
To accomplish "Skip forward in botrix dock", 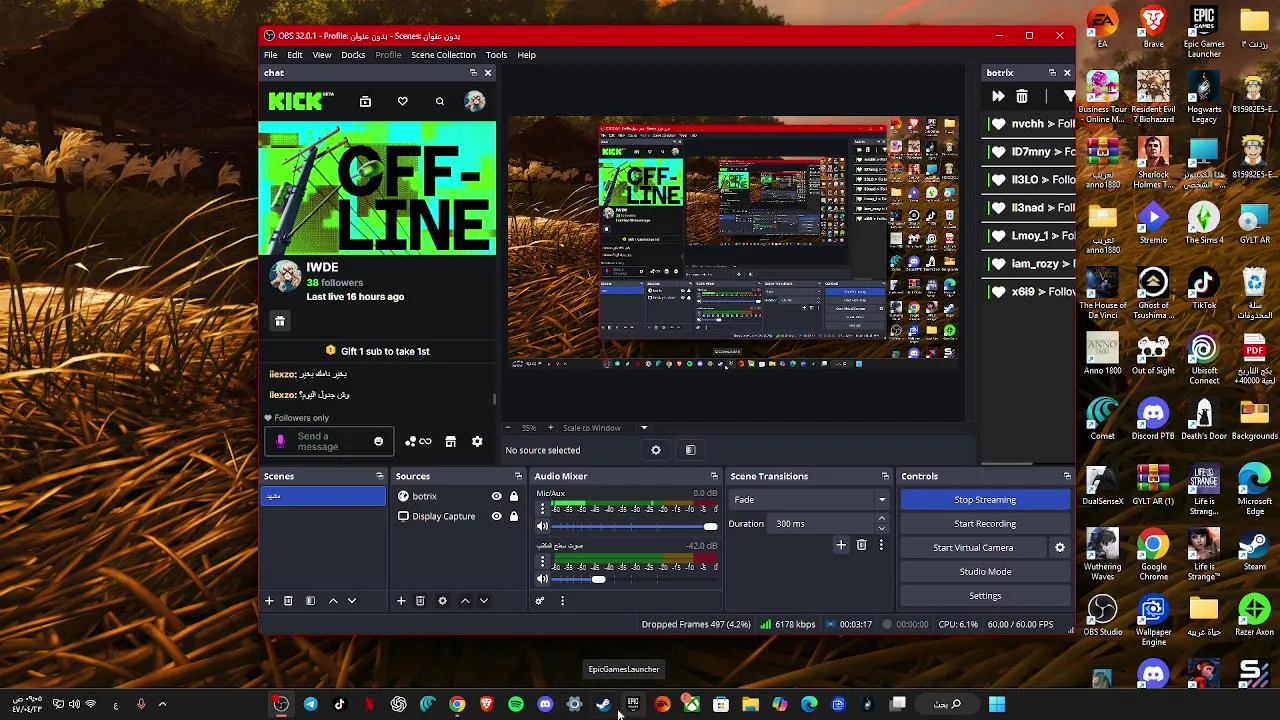I will pos(997,96).
